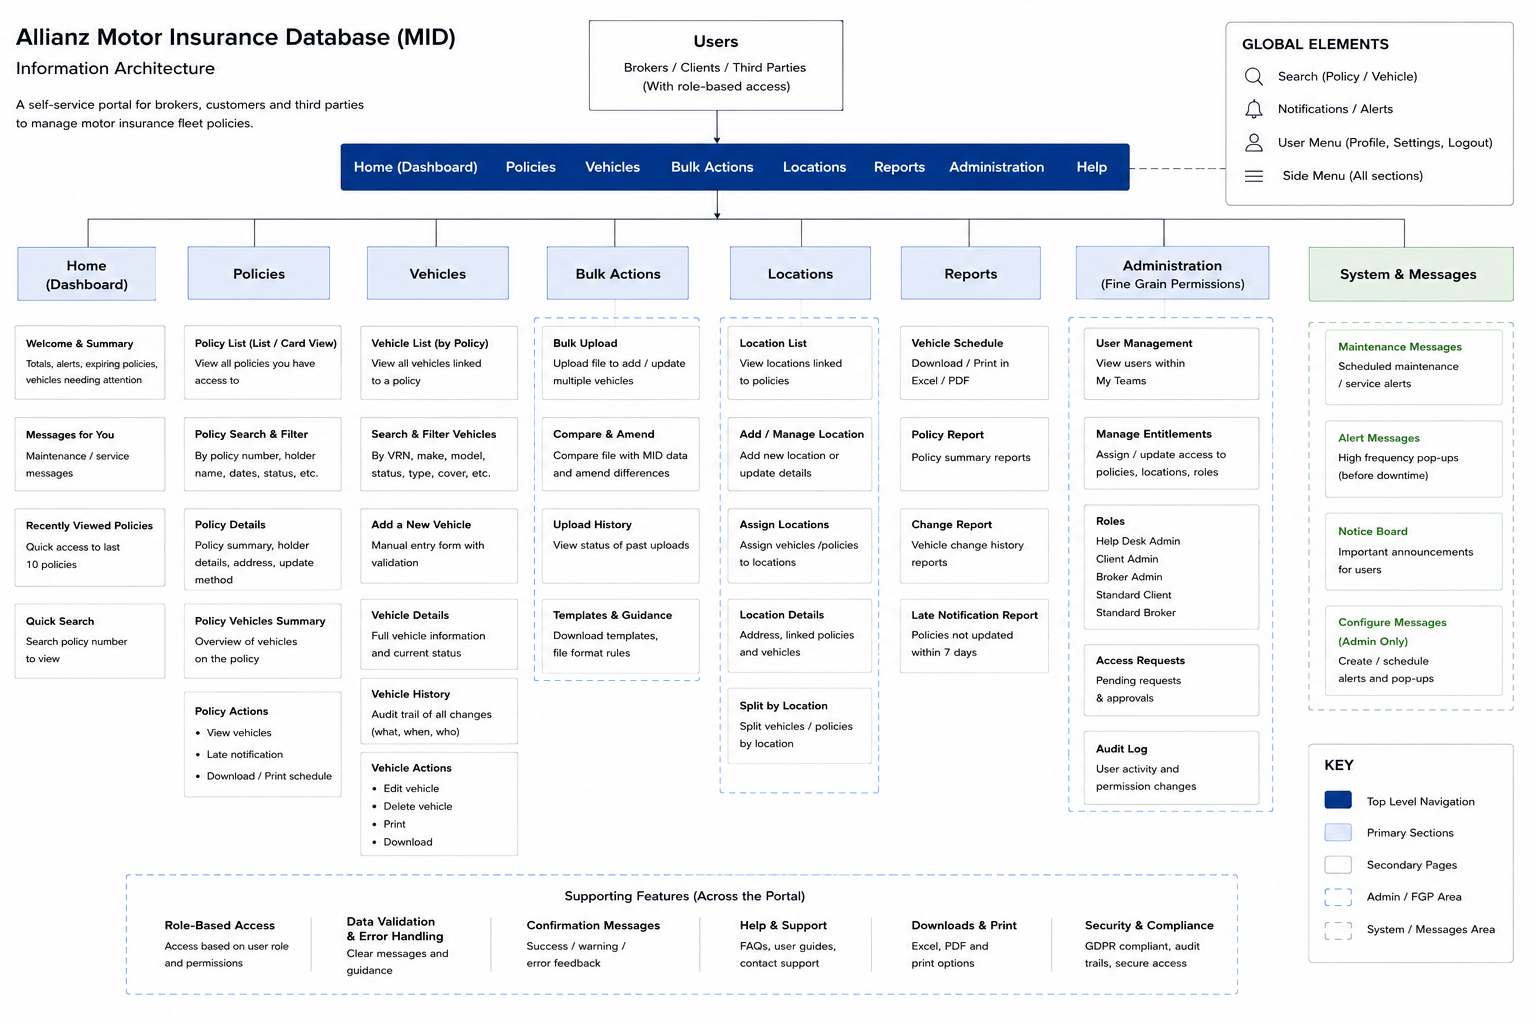Screen dimensions: 1536x1024
Task: Open the Notice Board card
Action: click(x=1413, y=552)
